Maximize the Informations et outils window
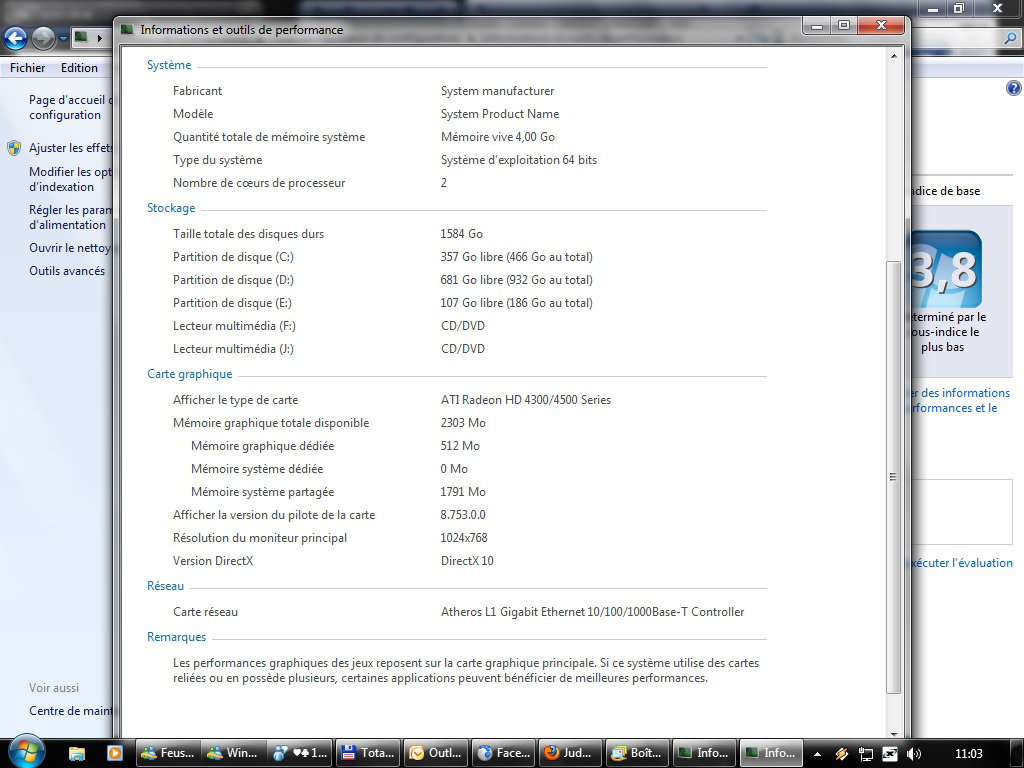This screenshot has width=1024, height=768. 843,25
